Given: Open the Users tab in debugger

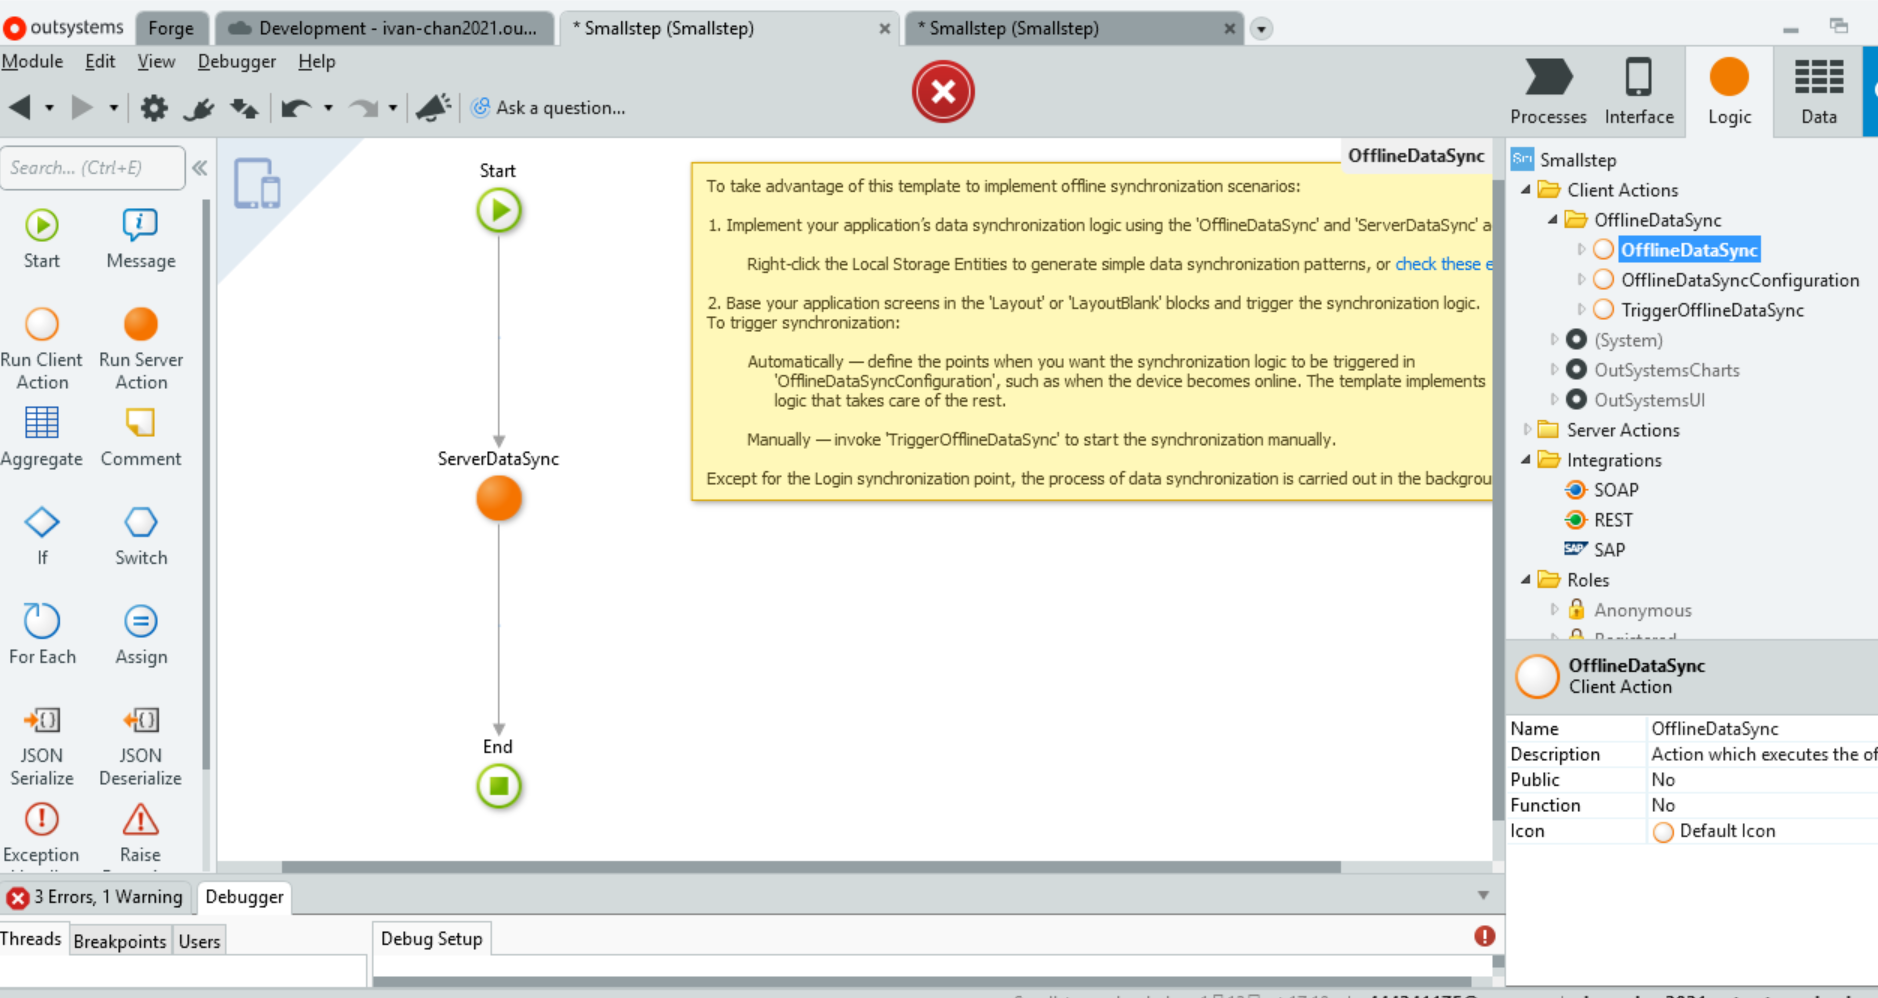Looking at the screenshot, I should [x=199, y=941].
